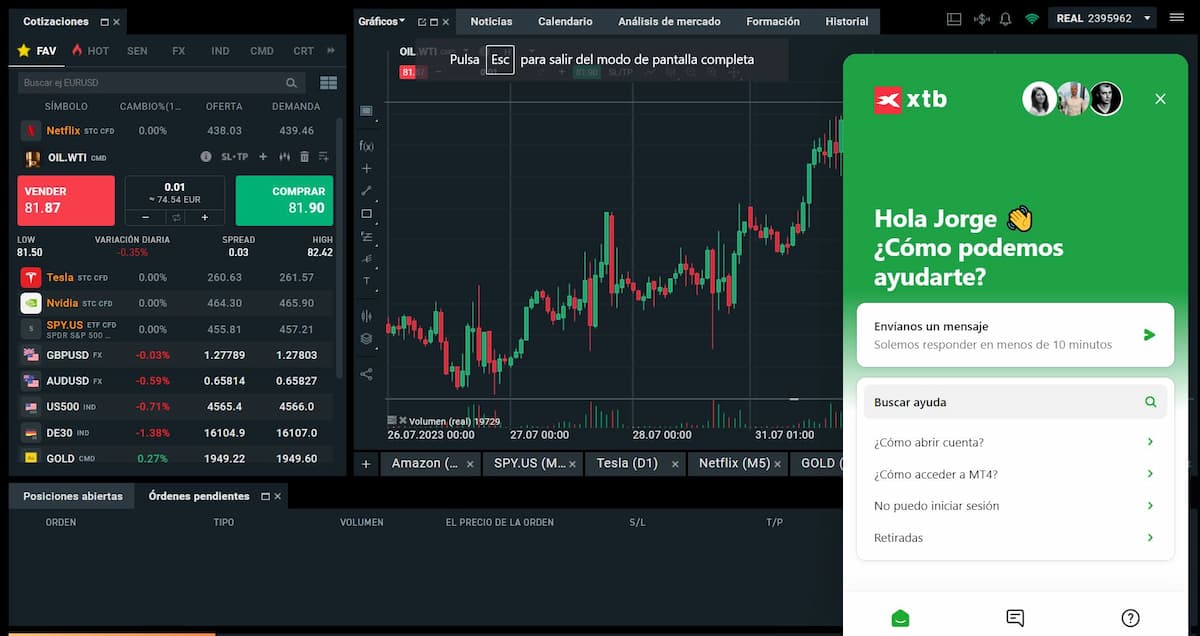The image size is (1200, 636).
Task: Click the Buscar ej EURUSD search field
Action: pos(150,83)
